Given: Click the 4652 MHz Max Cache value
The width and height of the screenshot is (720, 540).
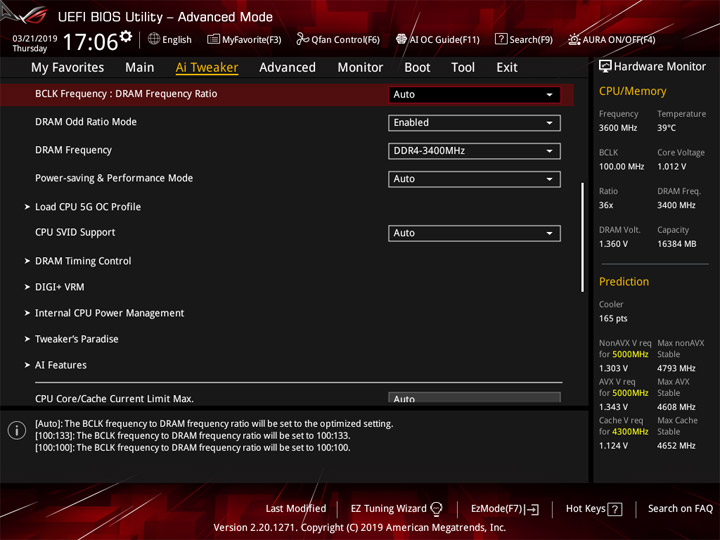Looking at the screenshot, I should (x=676, y=446).
